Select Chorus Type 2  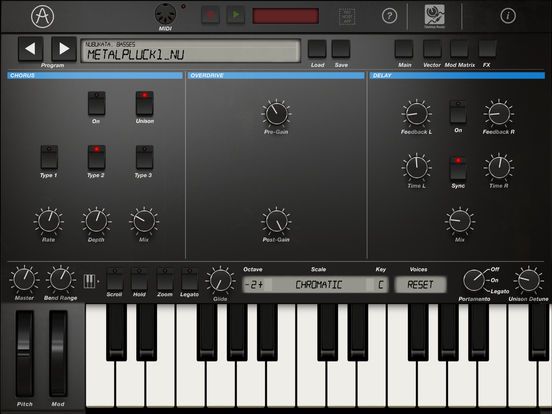(x=96, y=157)
